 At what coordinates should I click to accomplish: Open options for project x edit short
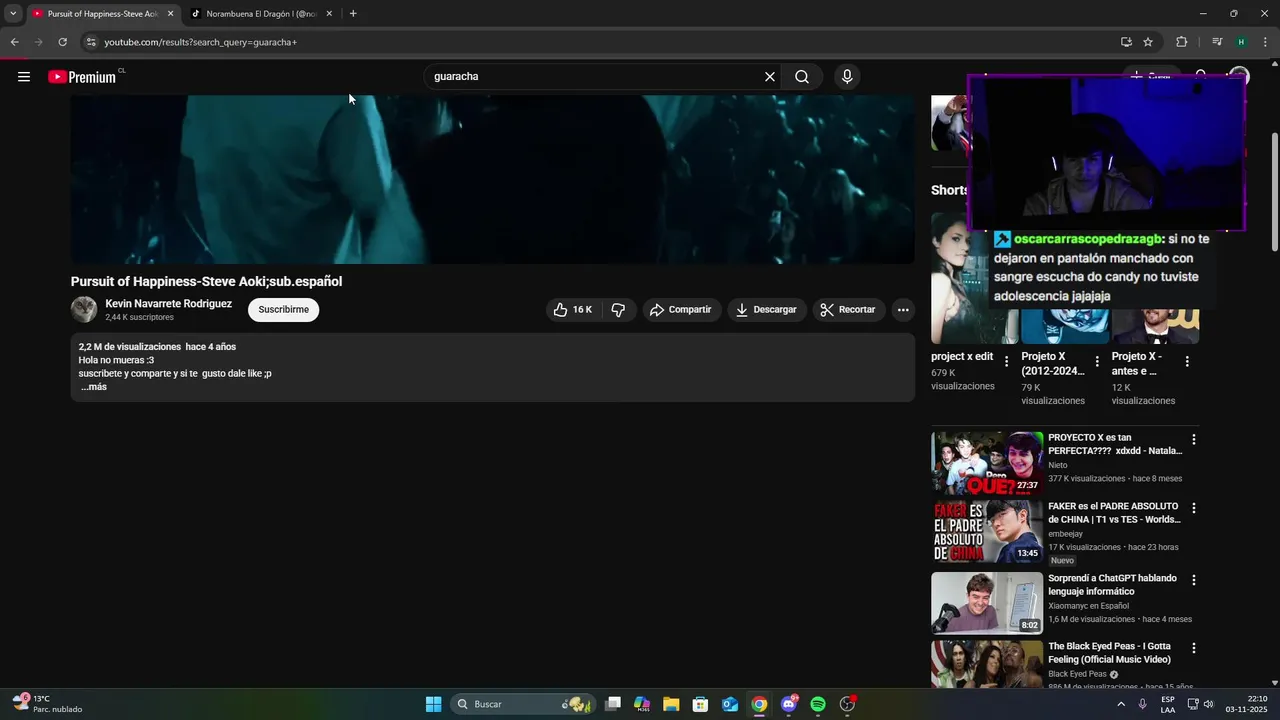click(x=1006, y=362)
